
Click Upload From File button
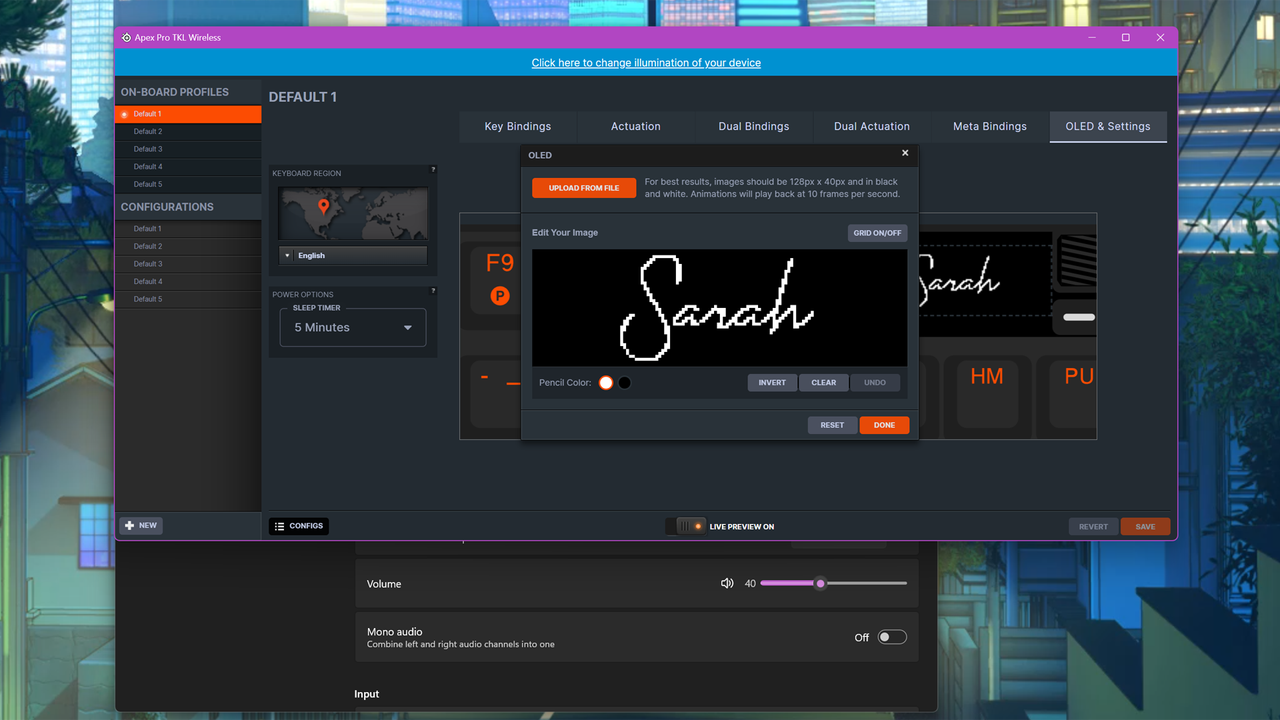(584, 188)
